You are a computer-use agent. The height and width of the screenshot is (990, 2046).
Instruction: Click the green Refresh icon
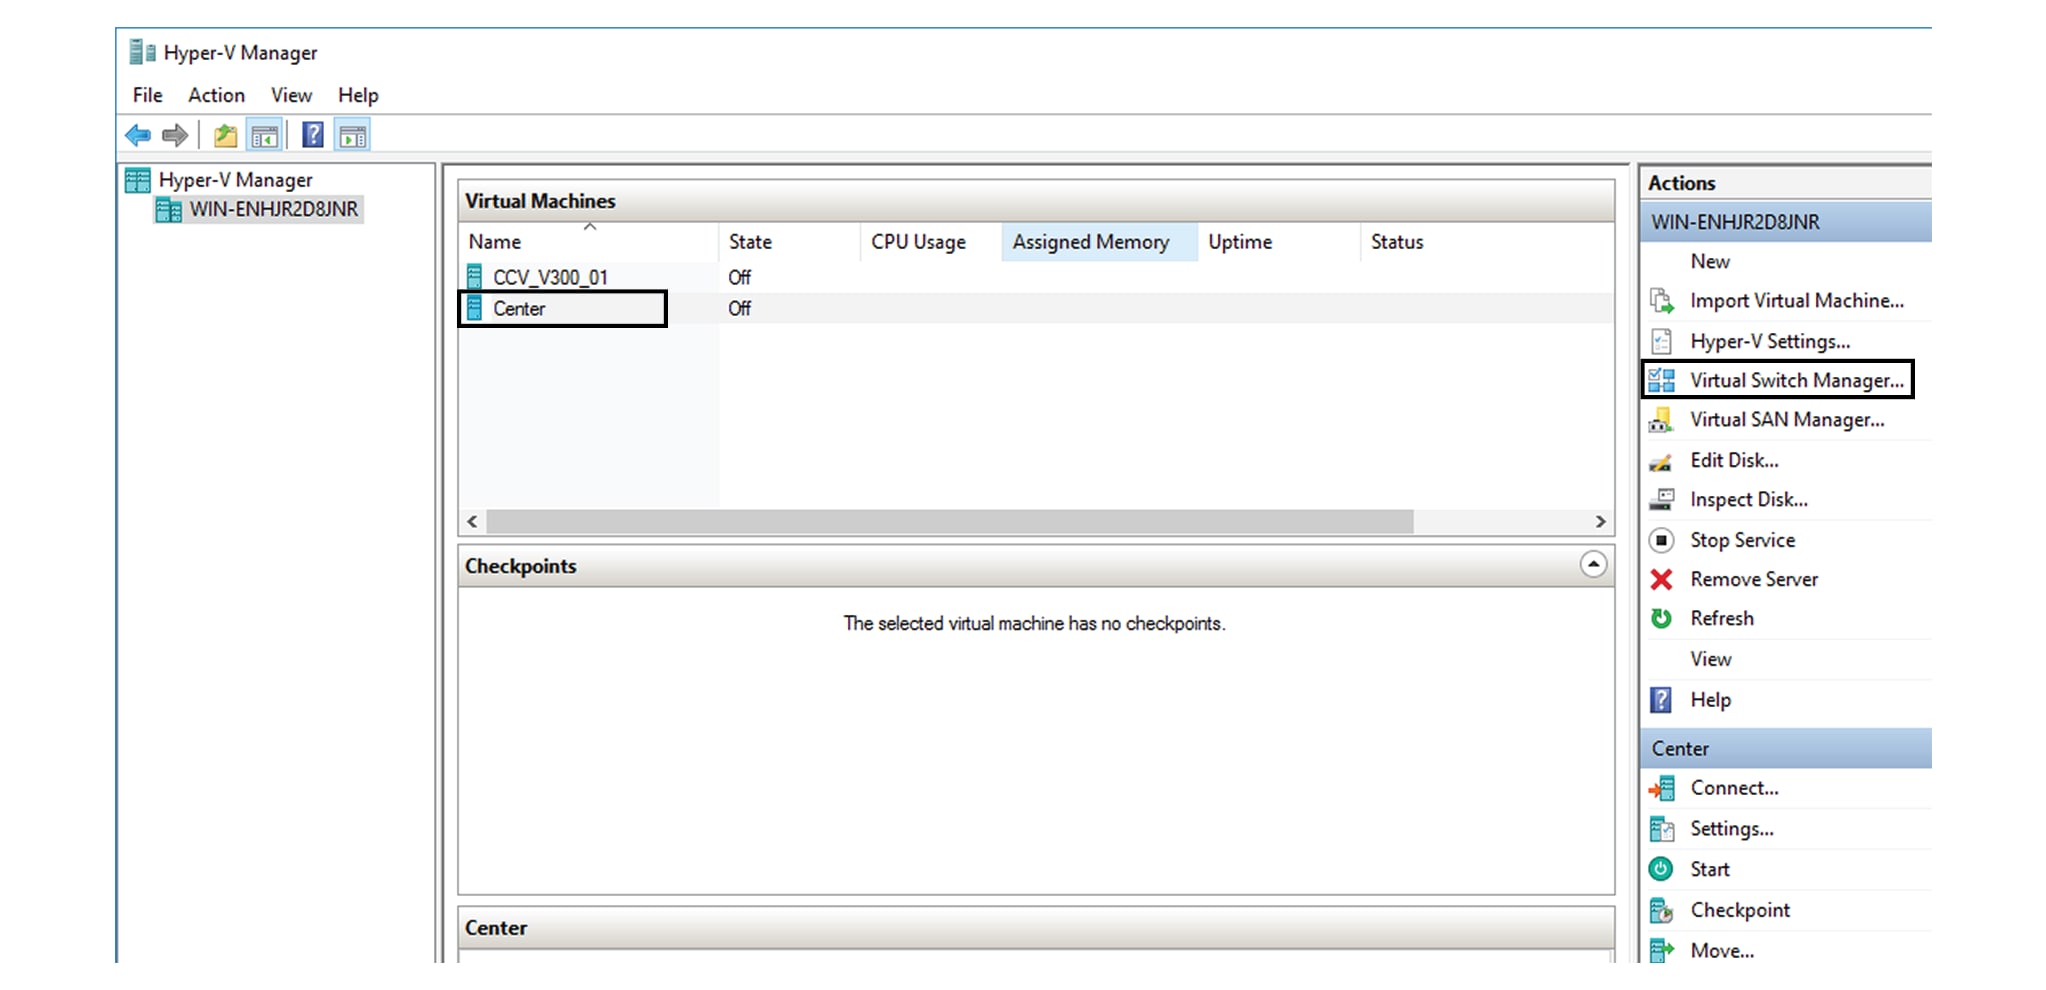pos(1661,618)
